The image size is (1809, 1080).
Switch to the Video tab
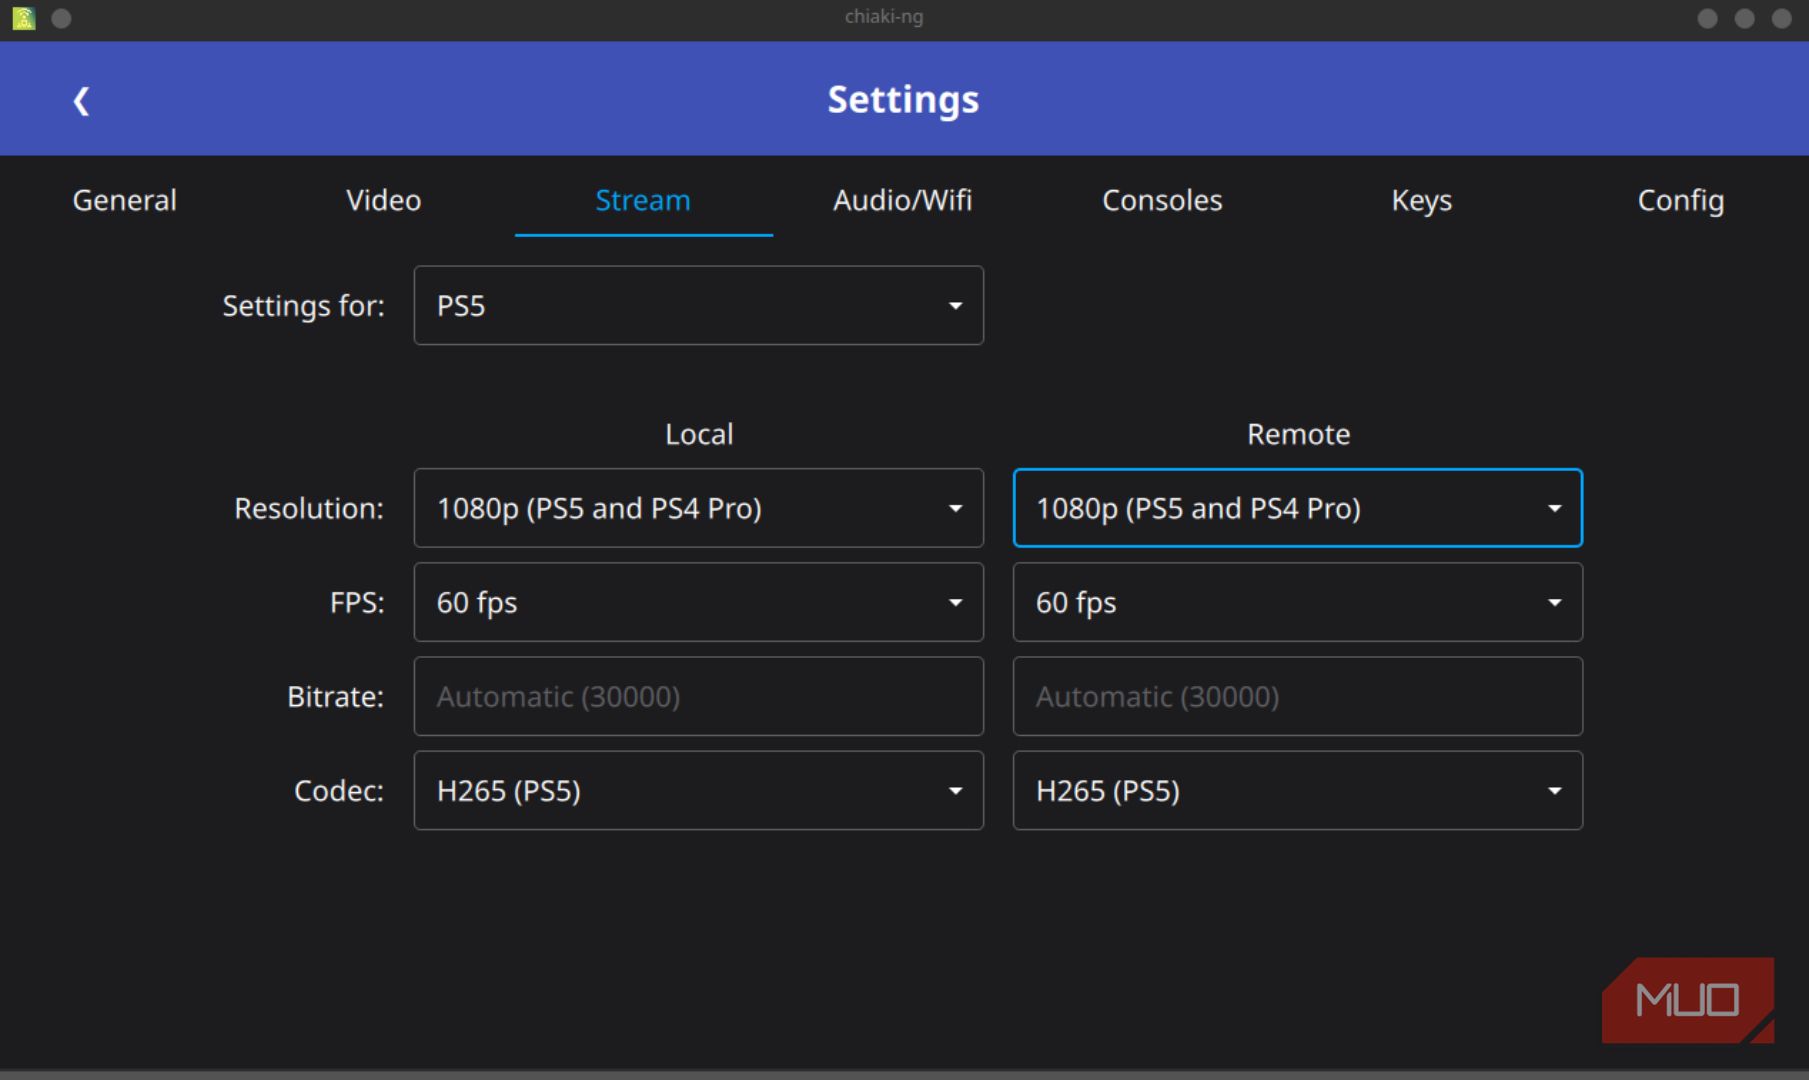[x=383, y=200]
